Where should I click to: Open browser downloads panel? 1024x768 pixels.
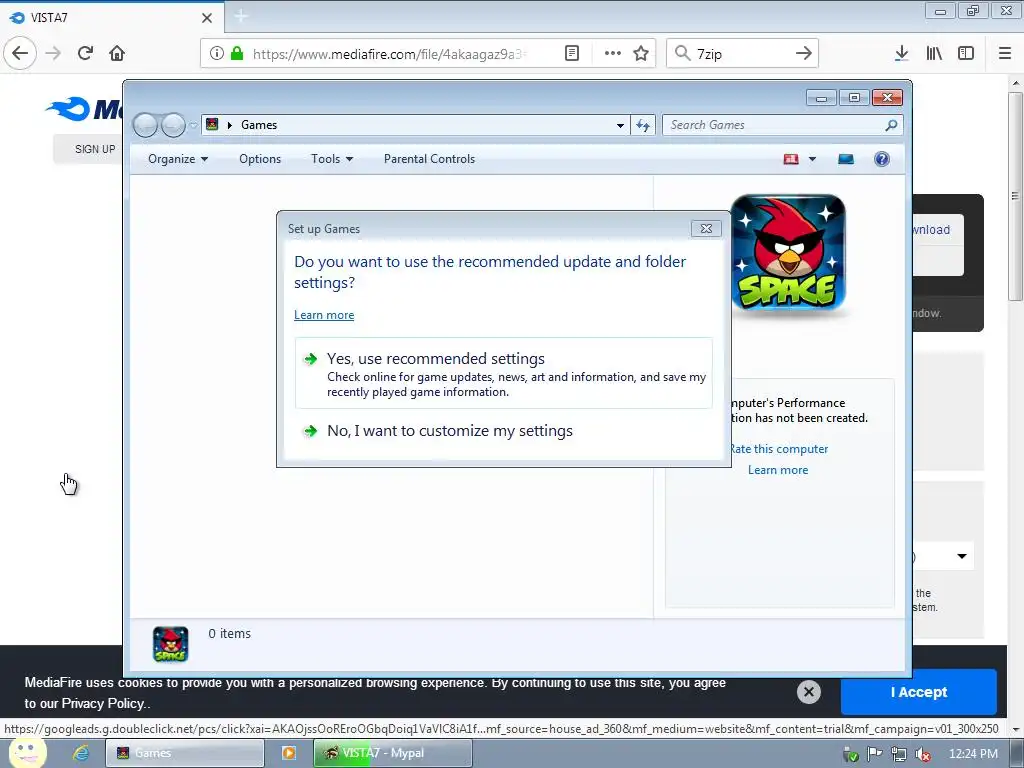tap(901, 54)
